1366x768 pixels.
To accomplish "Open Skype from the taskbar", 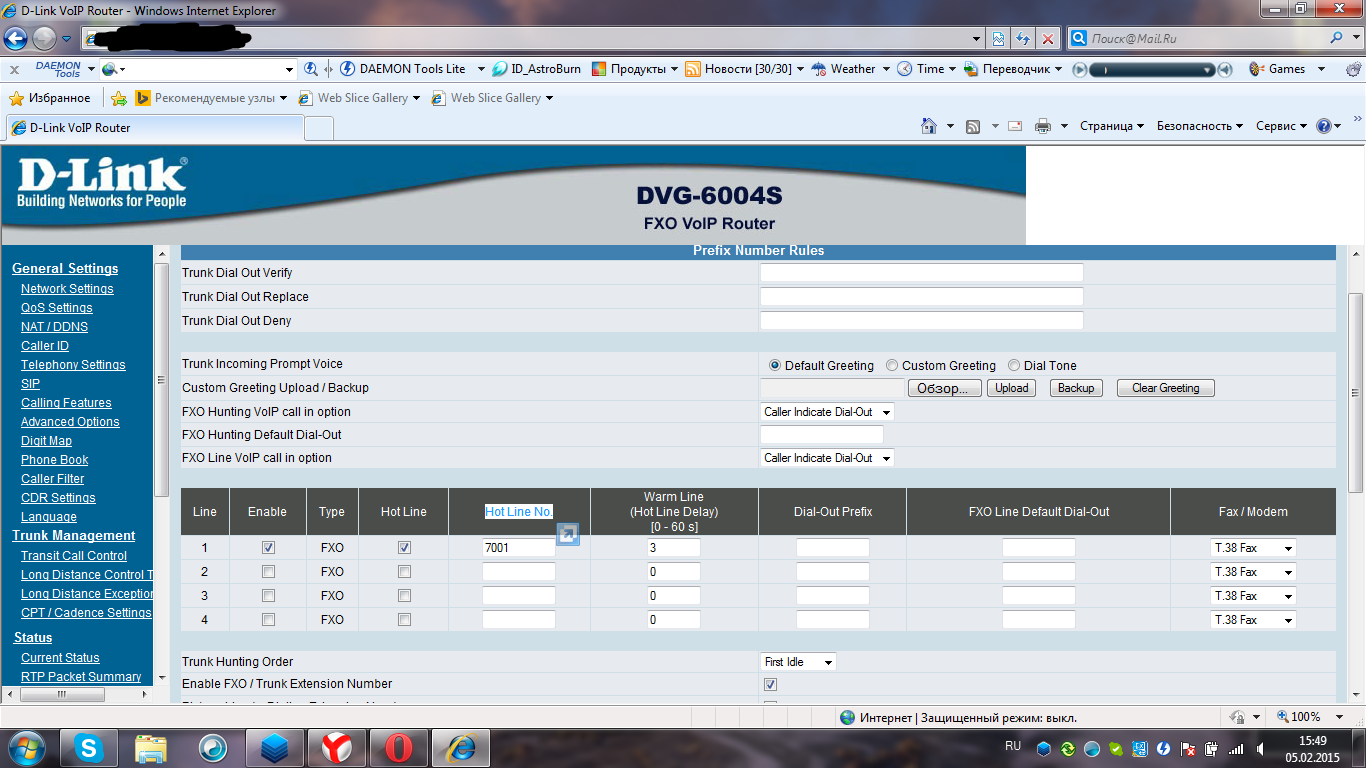I will (89, 748).
